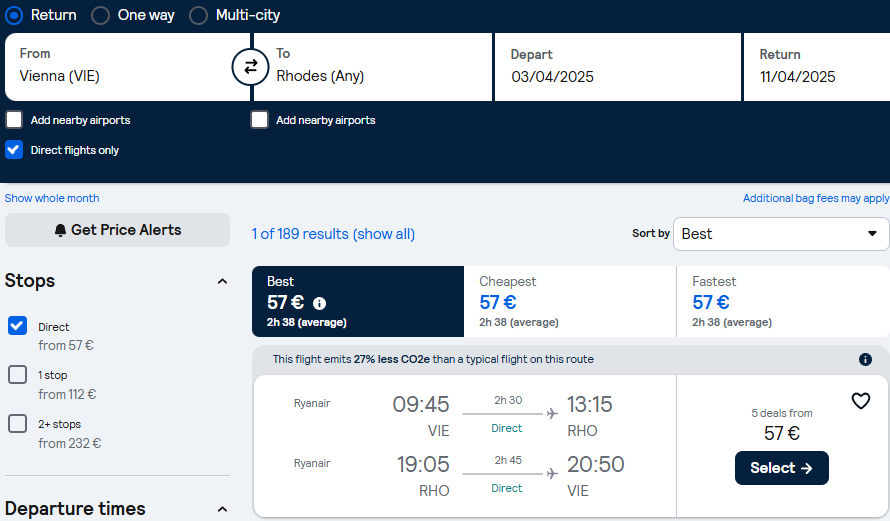Select the One way radio button
890x521 pixels.
[100, 15]
